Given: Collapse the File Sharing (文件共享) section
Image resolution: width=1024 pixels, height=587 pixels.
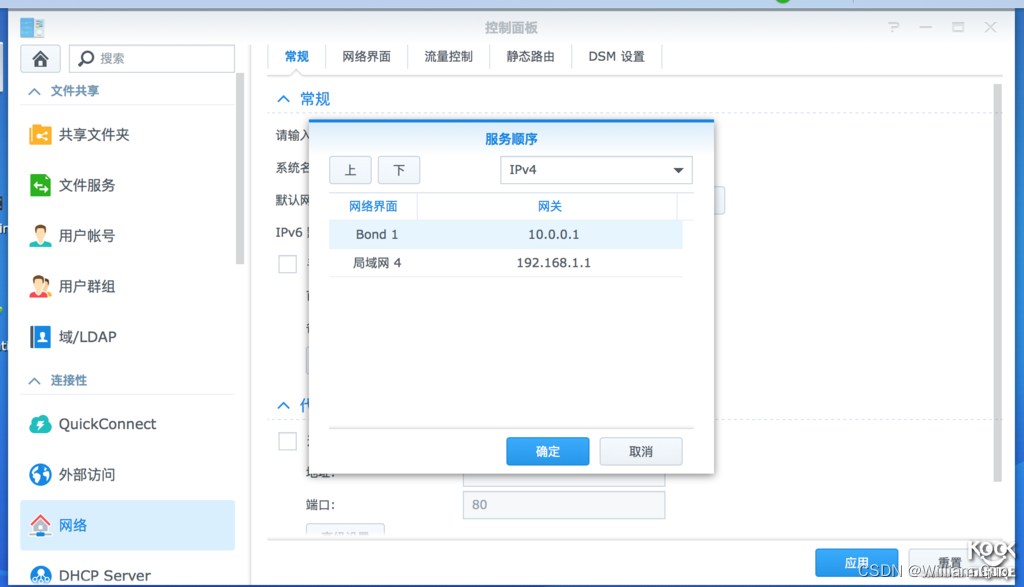Looking at the screenshot, I should (x=33, y=91).
